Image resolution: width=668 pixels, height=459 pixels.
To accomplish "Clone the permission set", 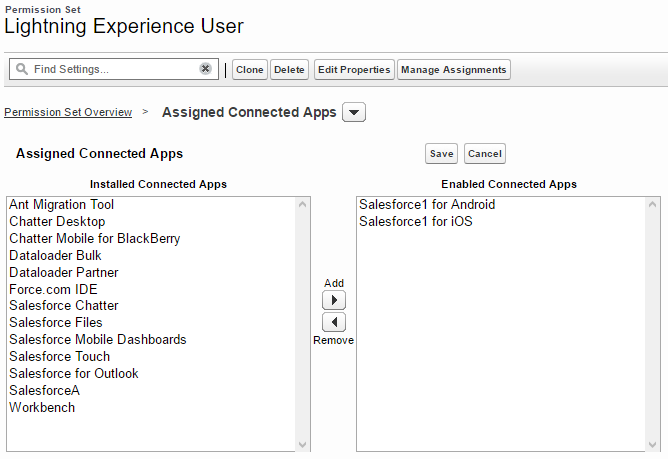I will click(250, 70).
